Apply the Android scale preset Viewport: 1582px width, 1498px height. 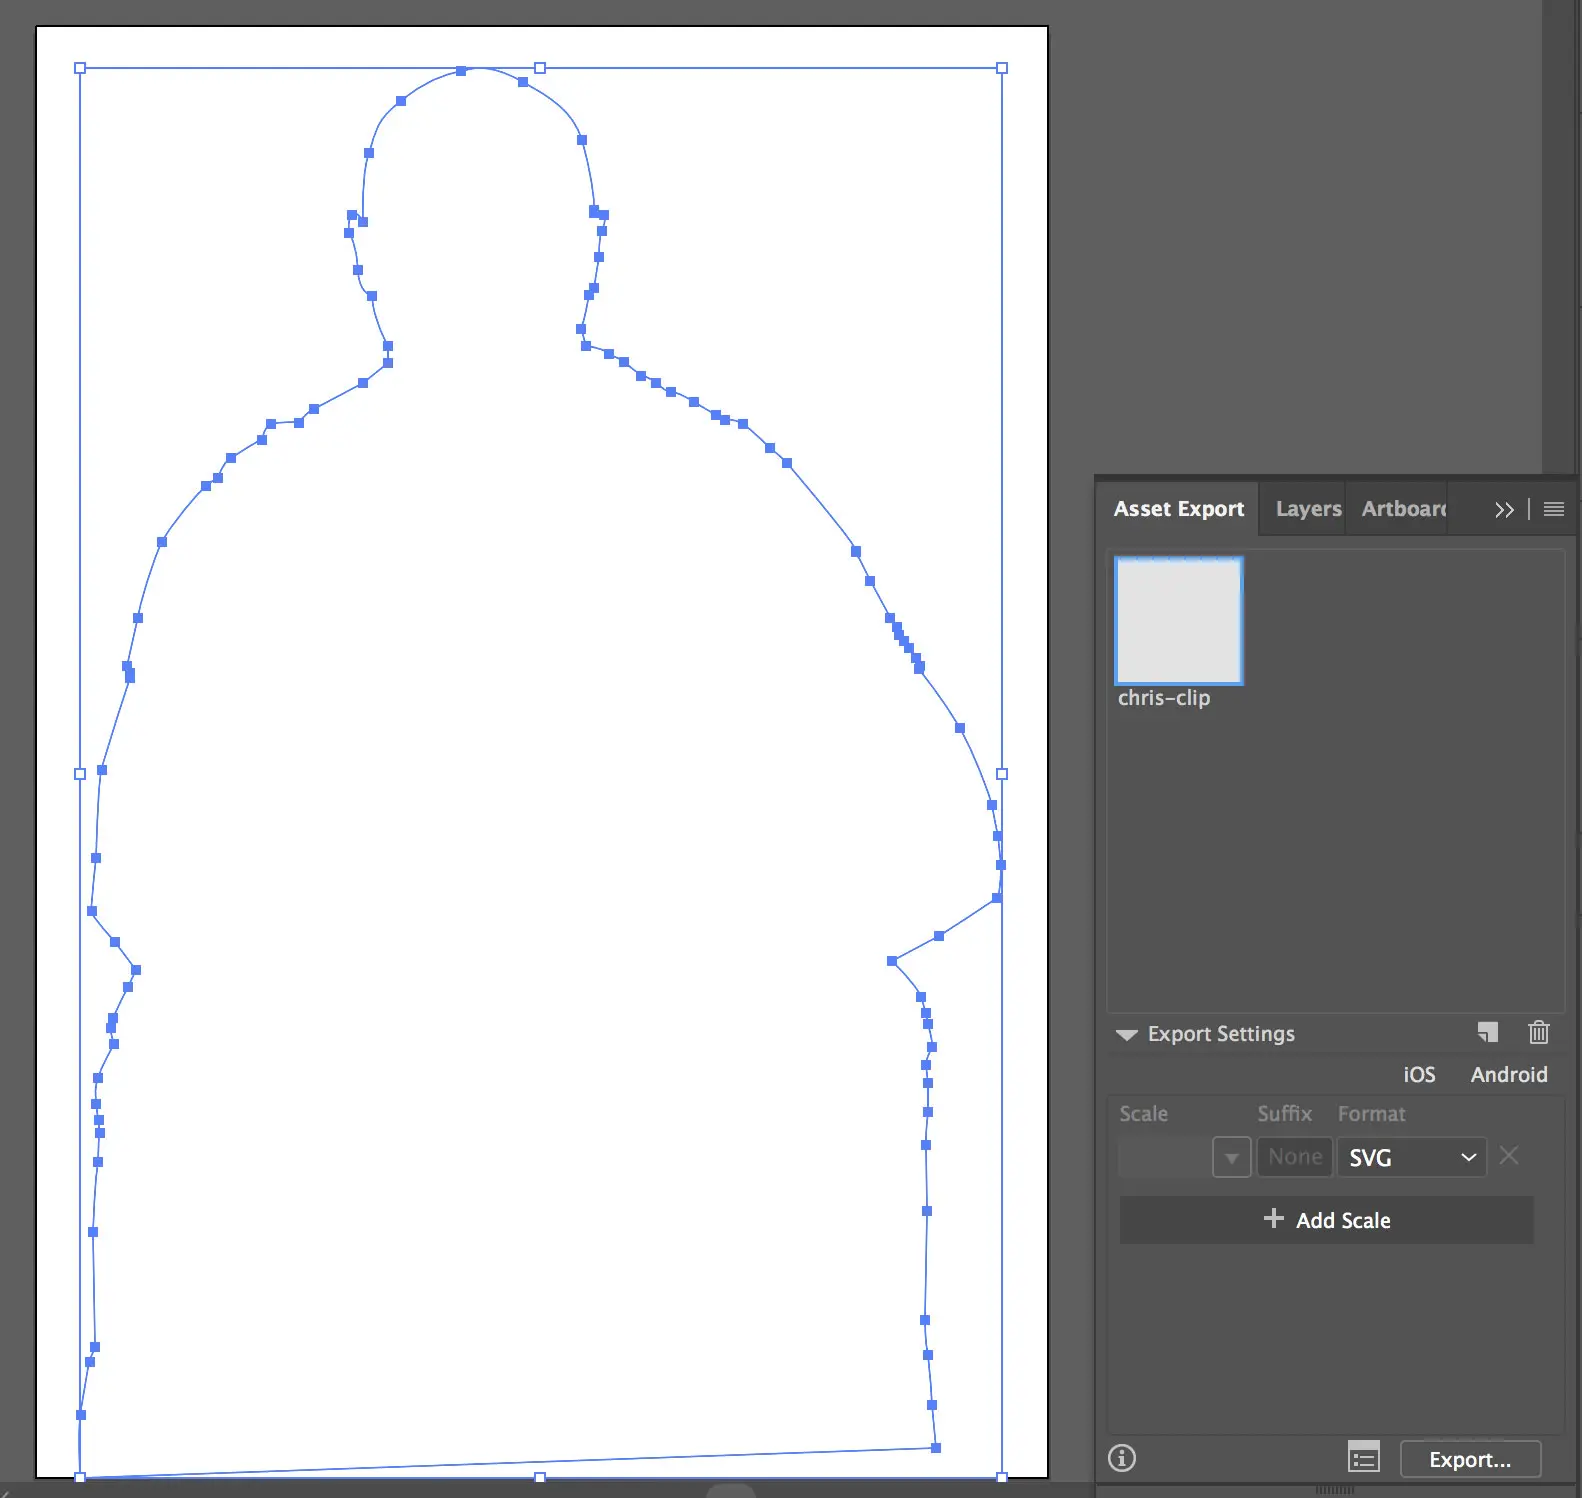1508,1074
